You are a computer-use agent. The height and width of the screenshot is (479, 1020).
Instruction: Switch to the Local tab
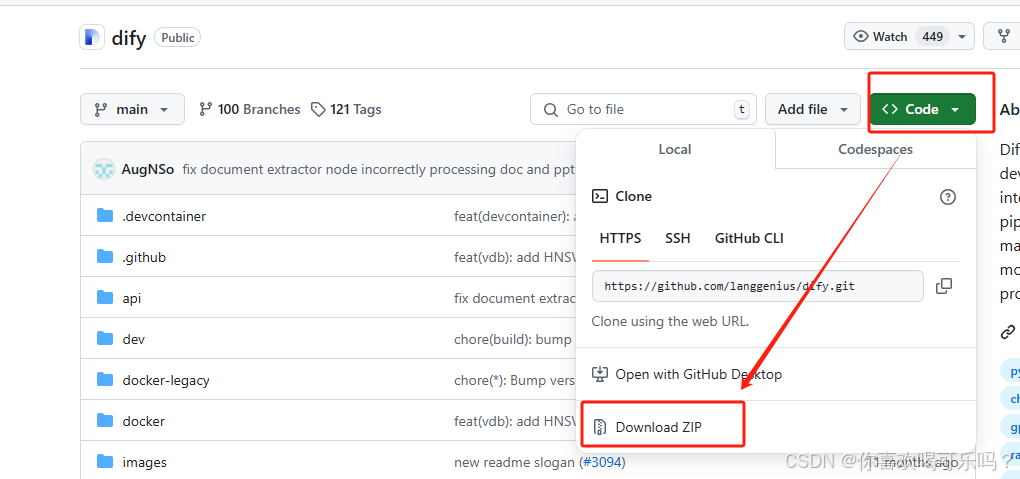[x=675, y=150]
